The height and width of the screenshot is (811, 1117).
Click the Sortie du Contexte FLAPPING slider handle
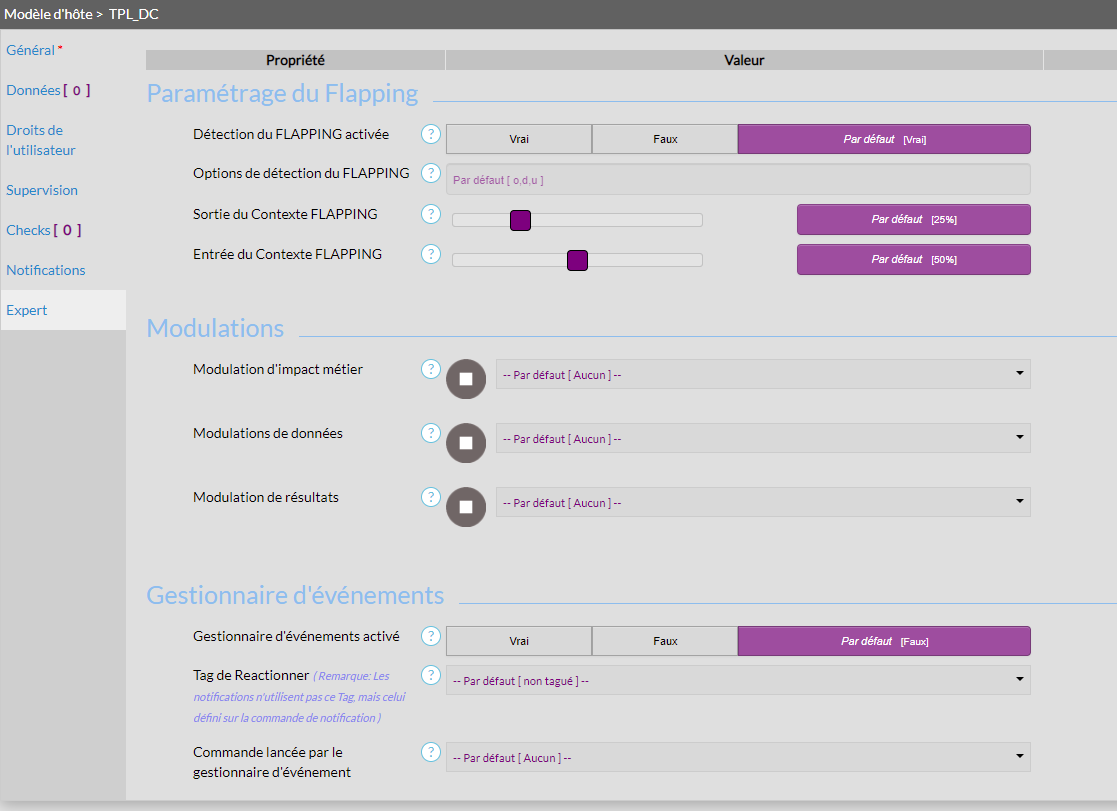pos(520,220)
